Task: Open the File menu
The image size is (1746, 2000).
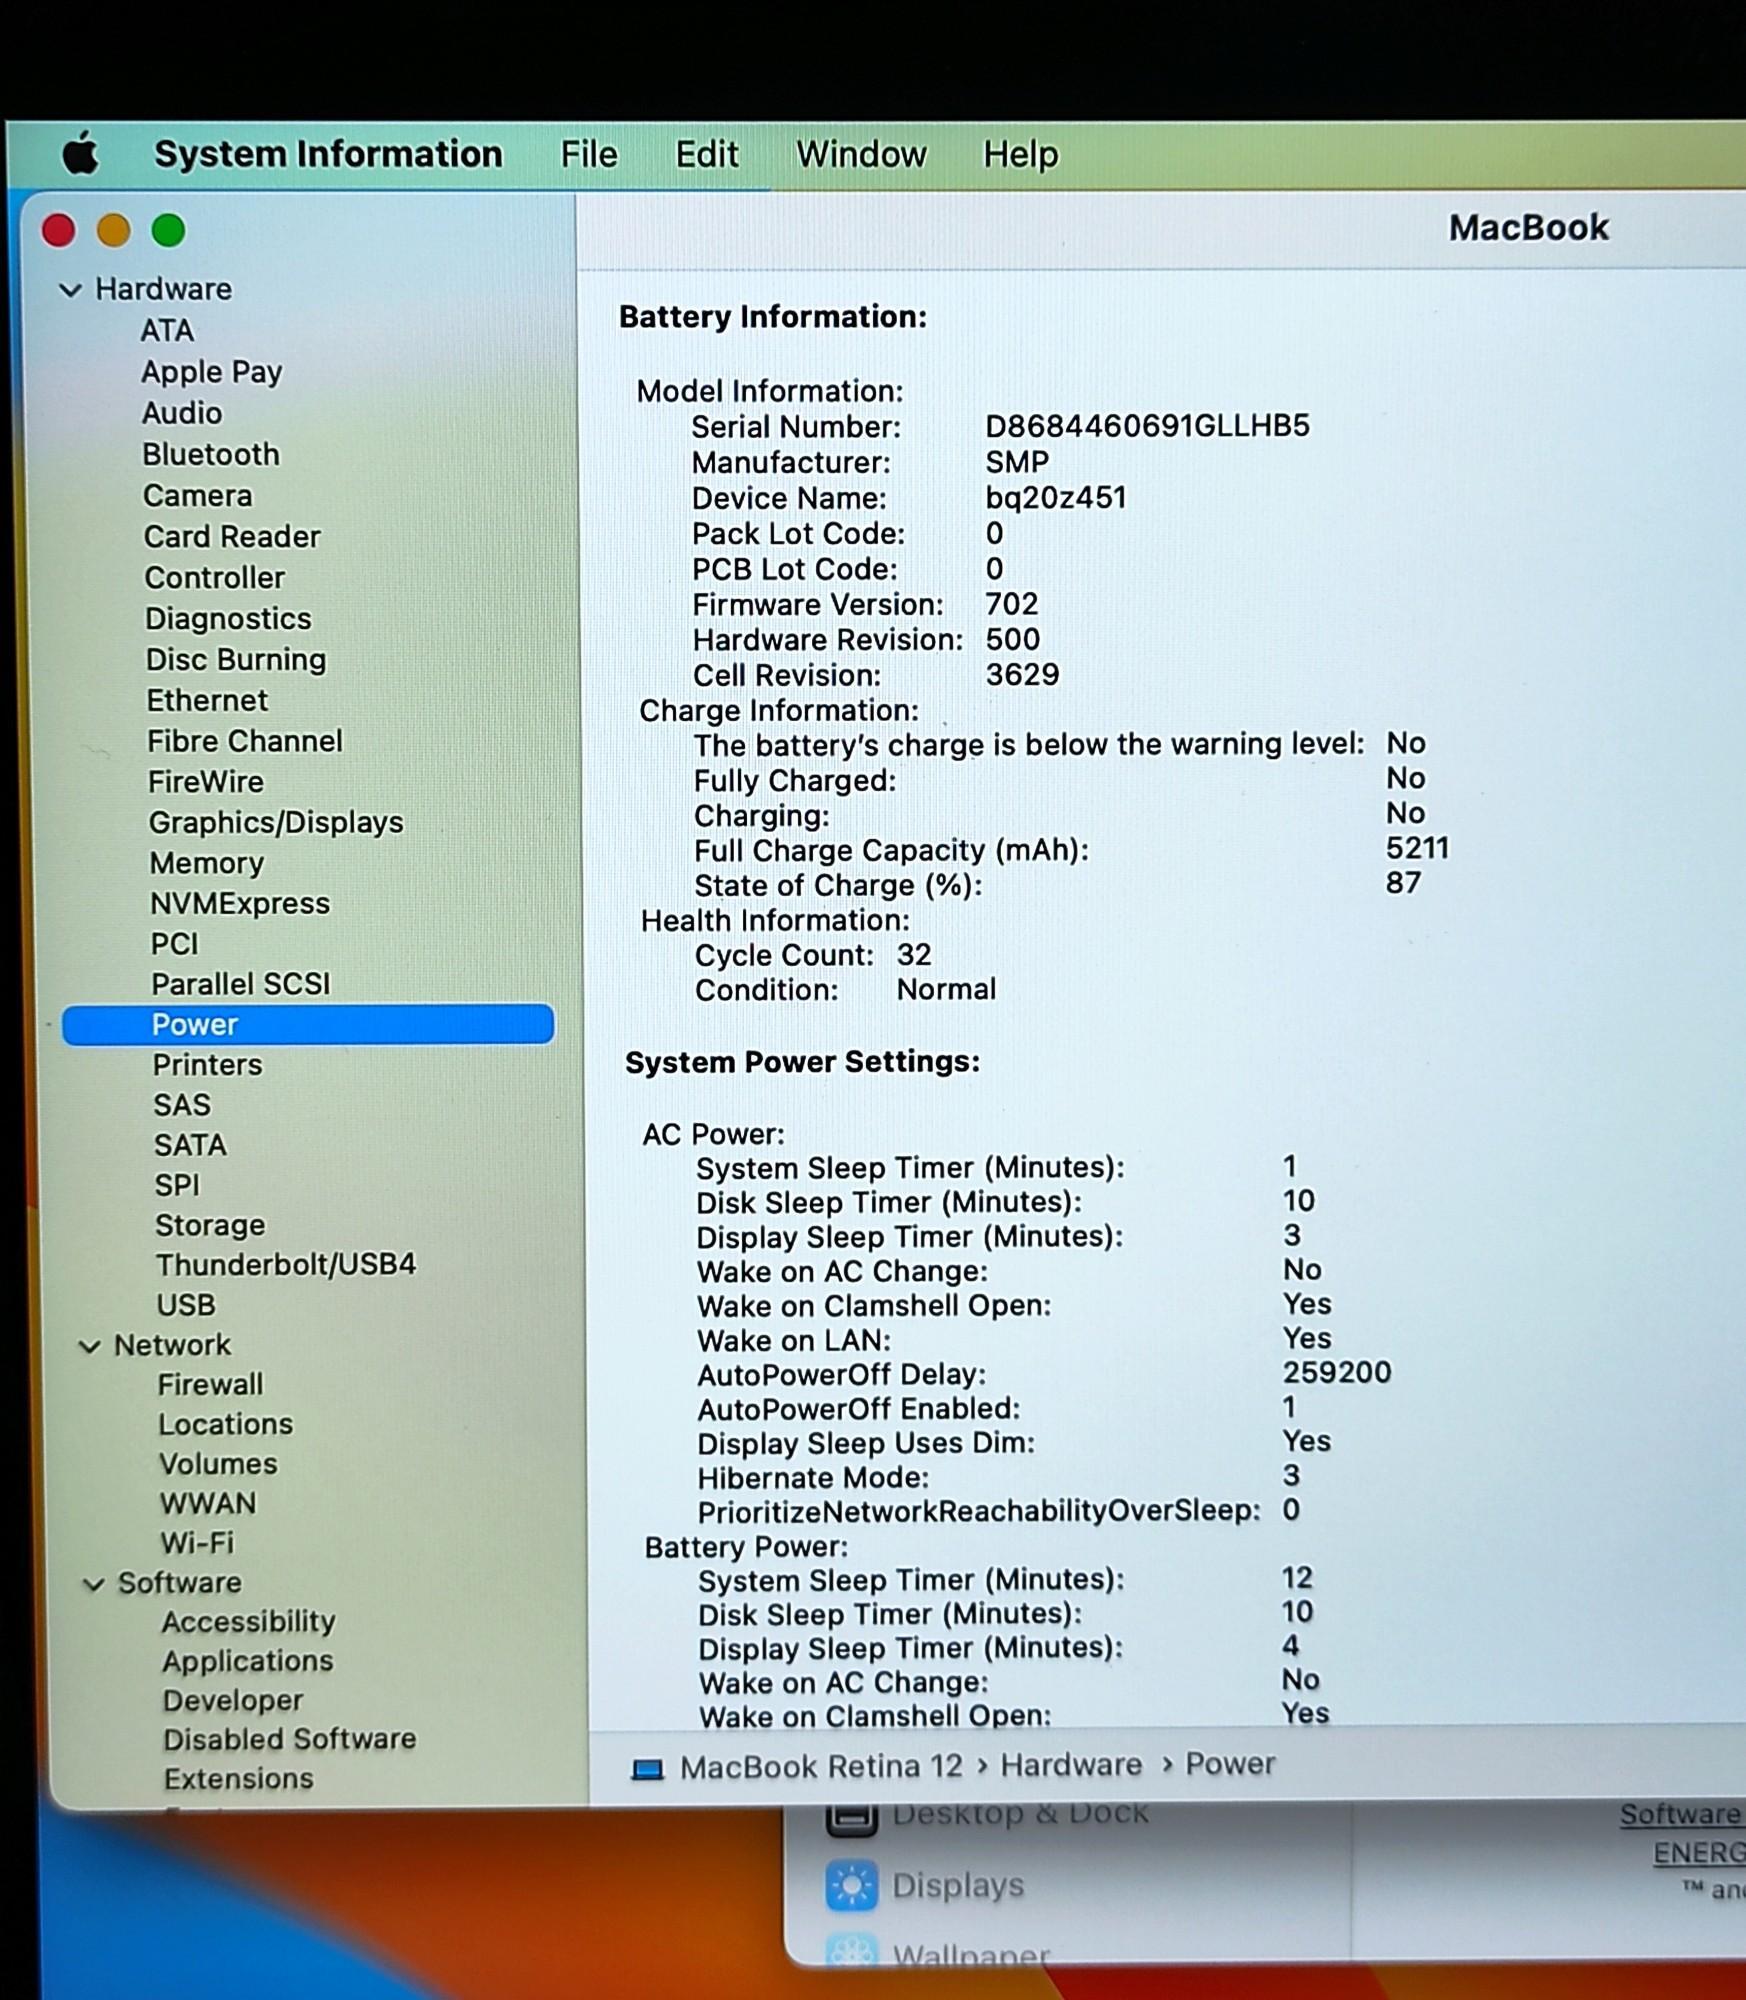Action: 589,154
